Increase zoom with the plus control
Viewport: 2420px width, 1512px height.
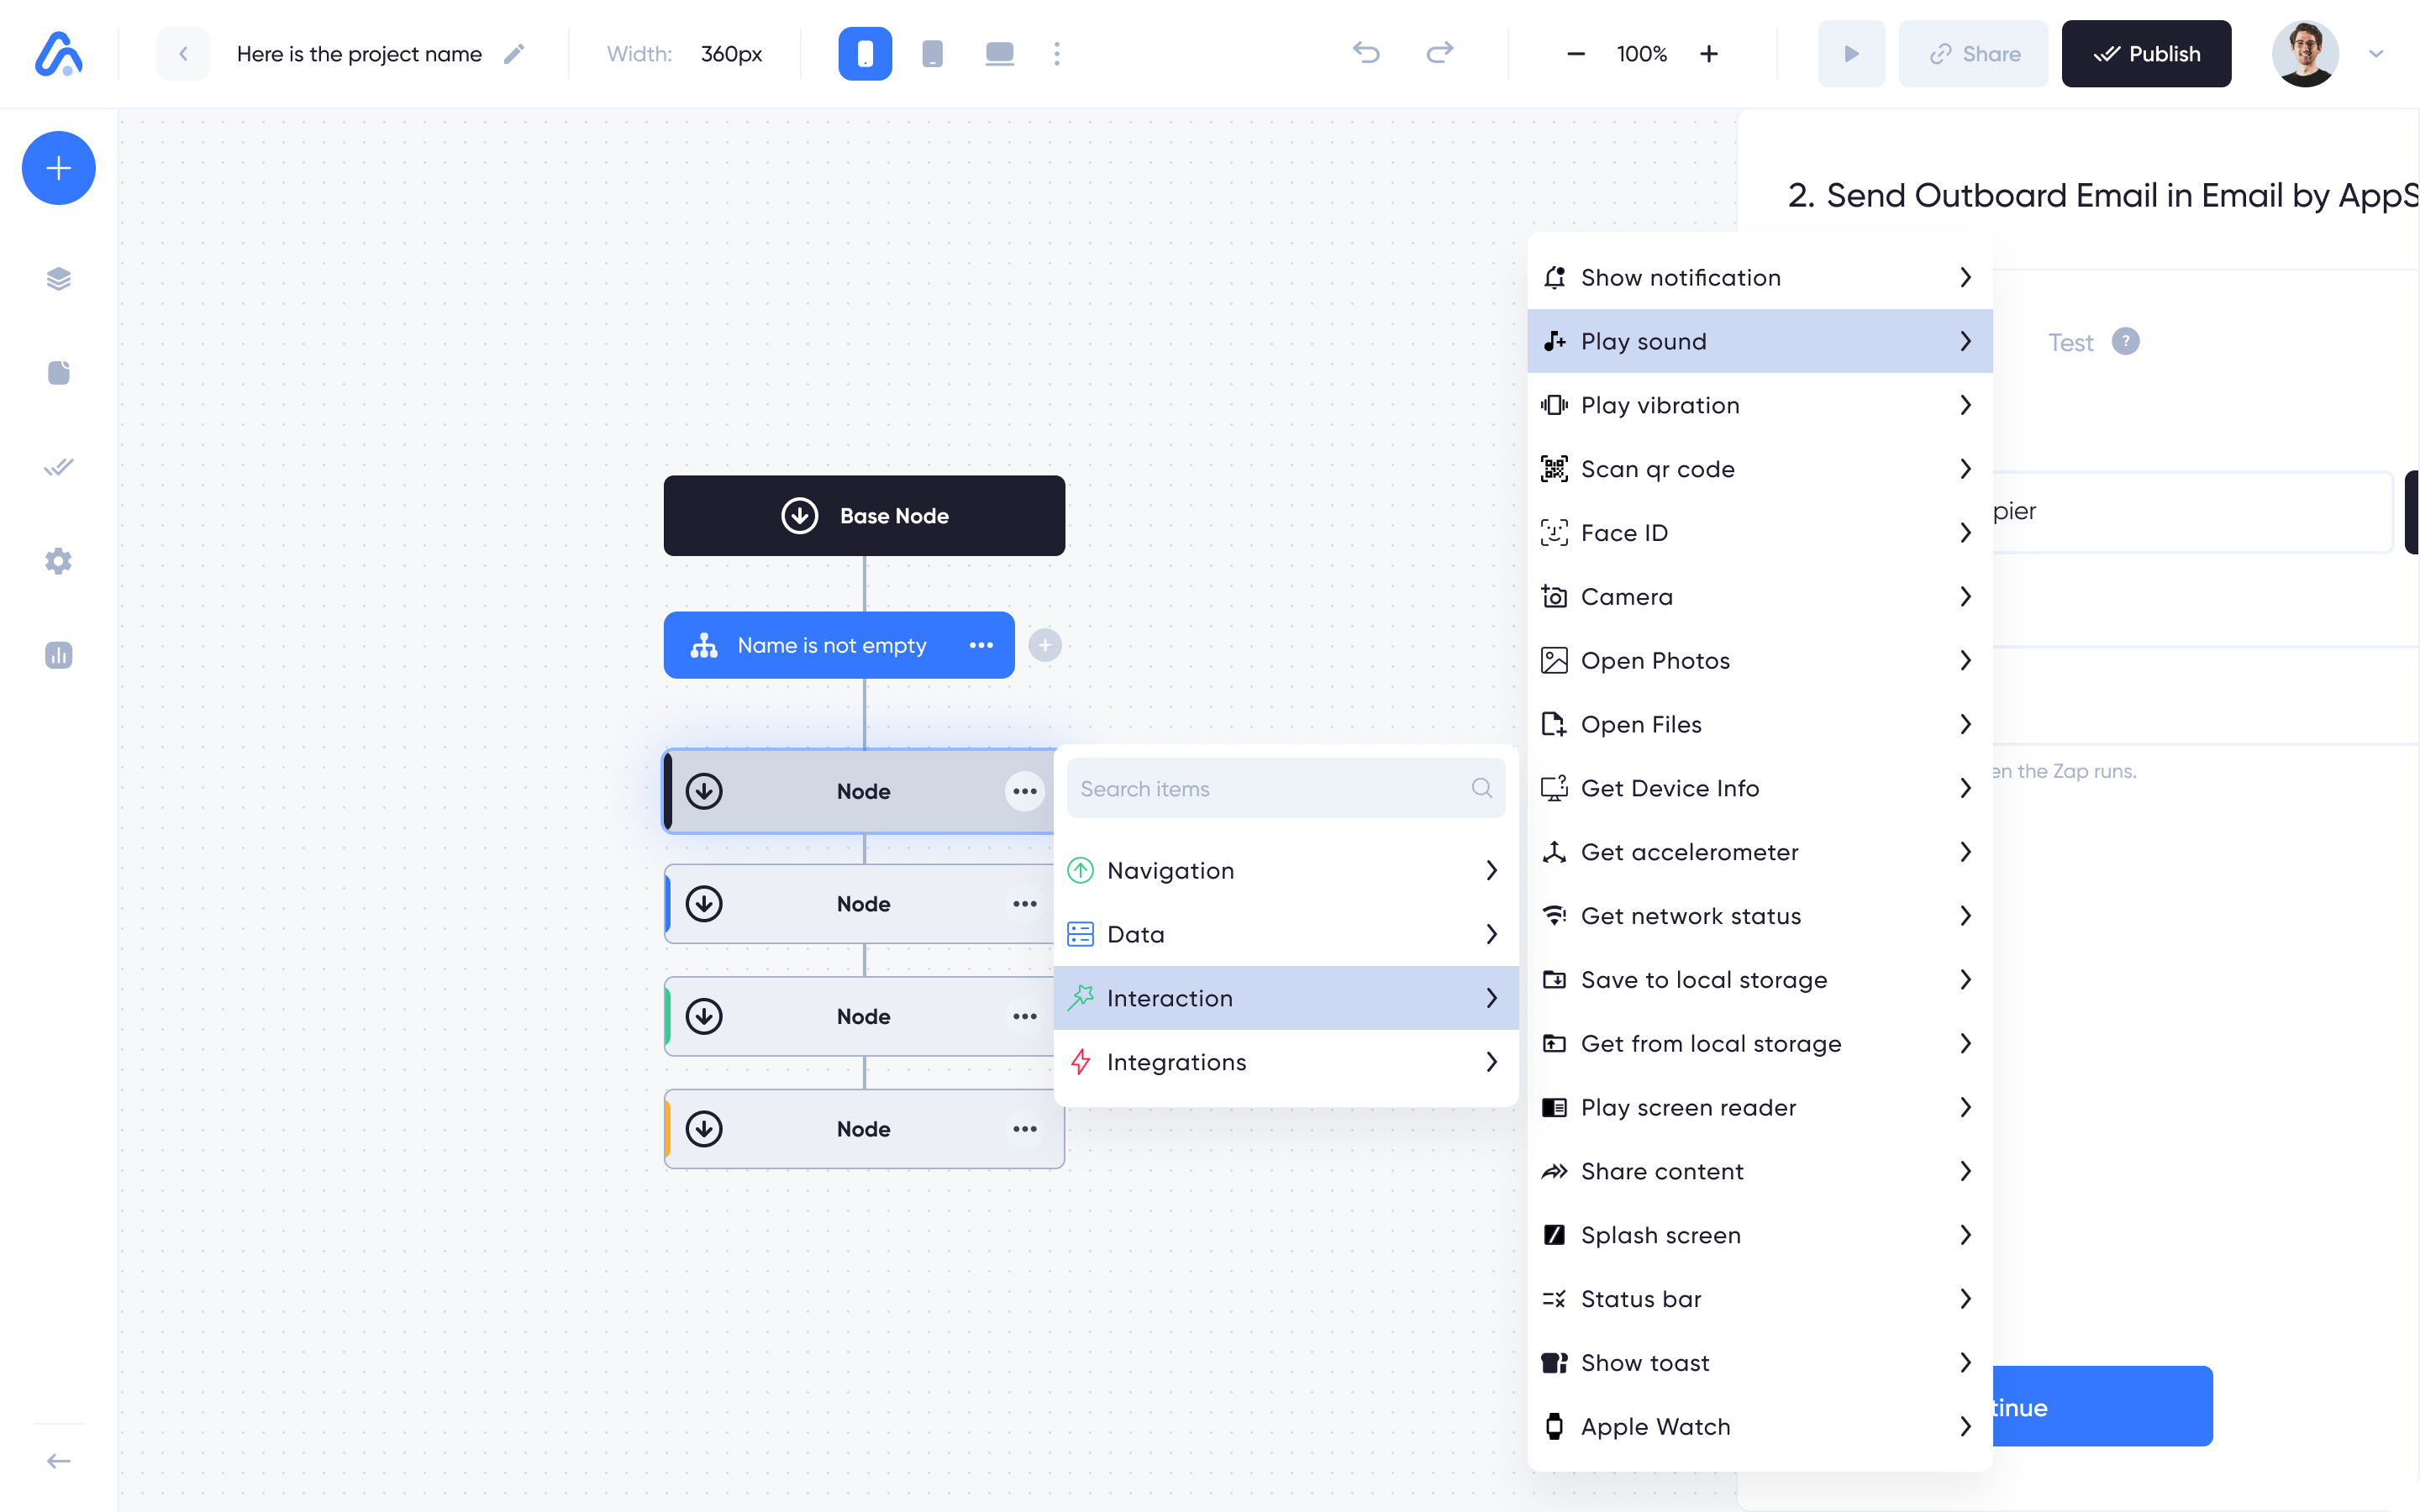point(1709,54)
